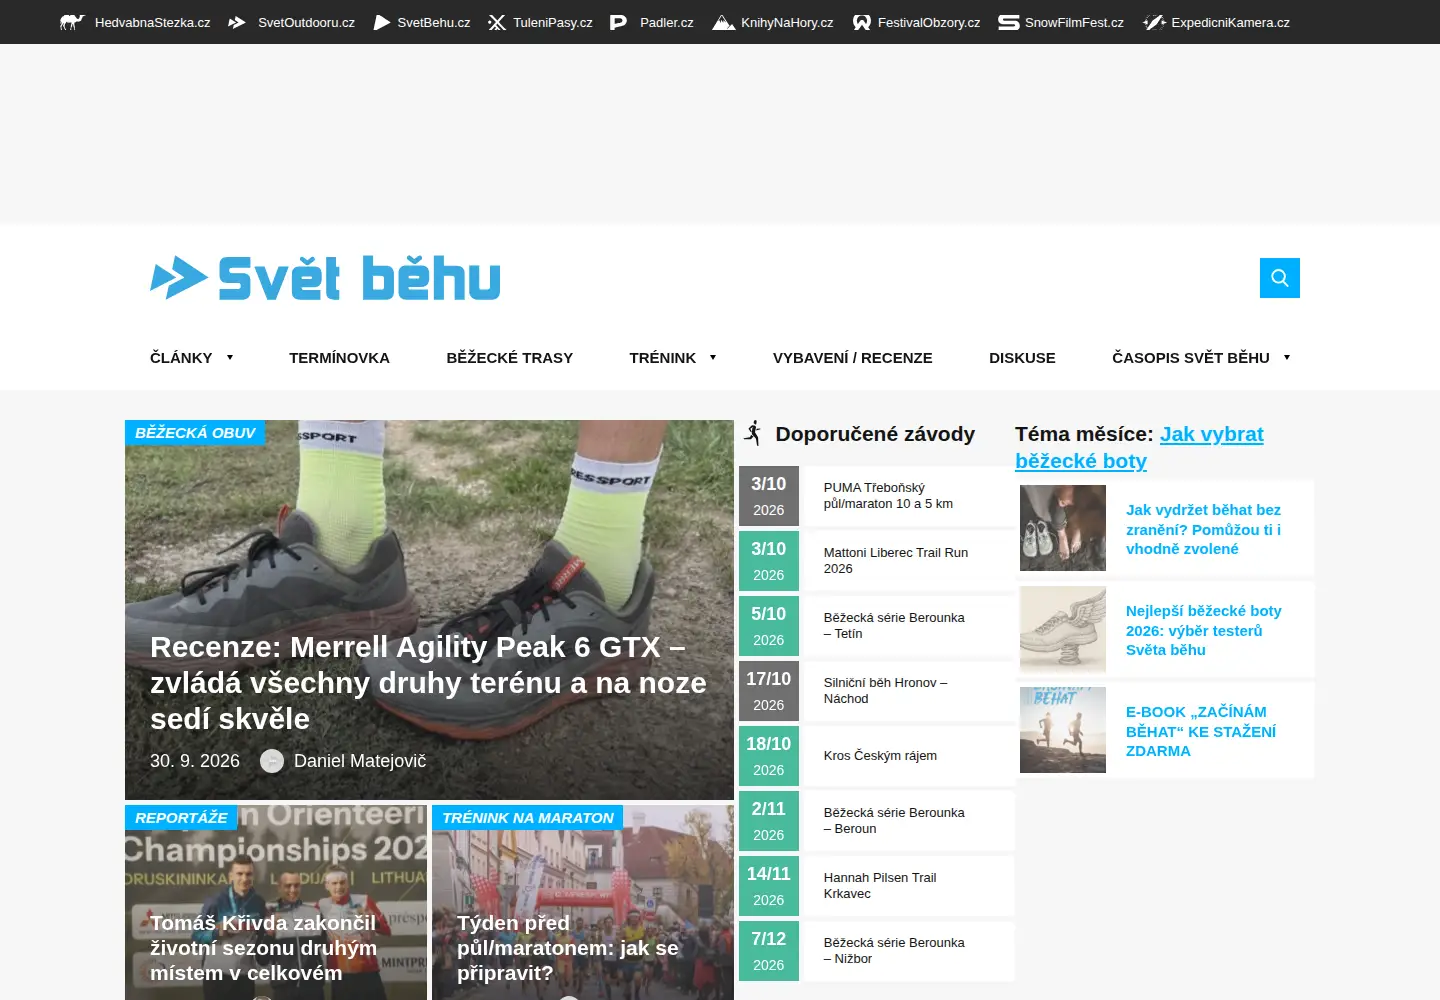The height and width of the screenshot is (1000, 1440).
Task: Click the TRÉNINK NA MARATON category tag
Action: 528,817
